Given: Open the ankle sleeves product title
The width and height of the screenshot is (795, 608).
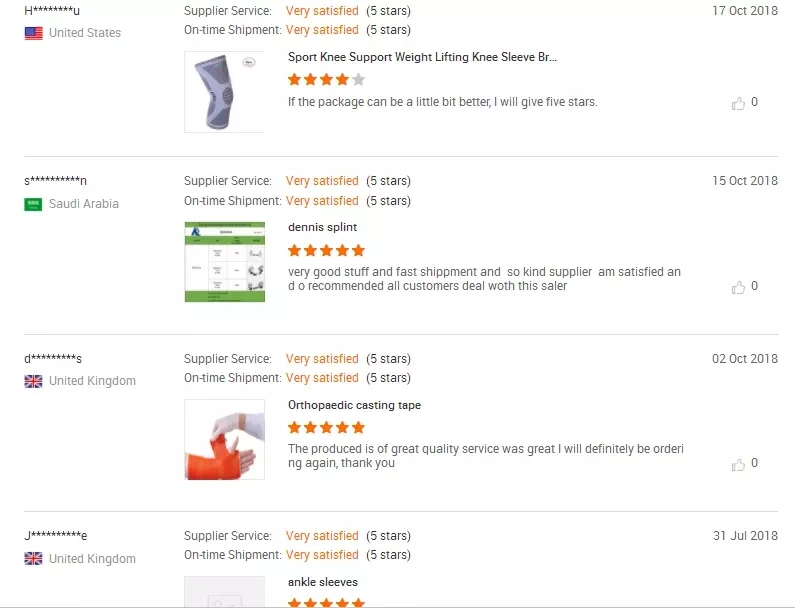Looking at the screenshot, I should [x=323, y=583].
